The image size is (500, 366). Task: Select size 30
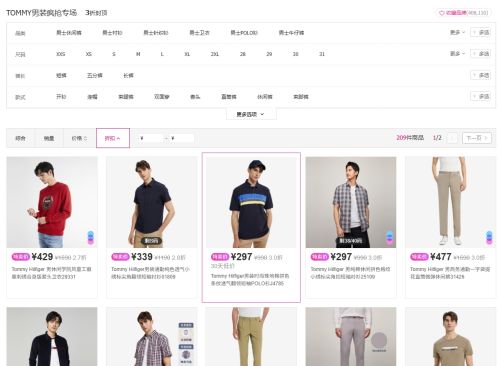tap(295, 54)
